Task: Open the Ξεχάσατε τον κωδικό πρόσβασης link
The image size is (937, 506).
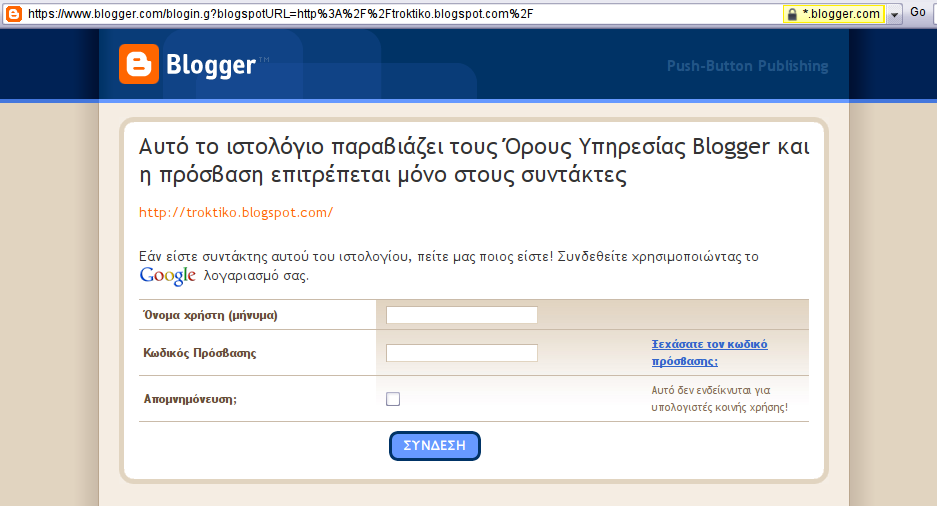Action: point(709,352)
